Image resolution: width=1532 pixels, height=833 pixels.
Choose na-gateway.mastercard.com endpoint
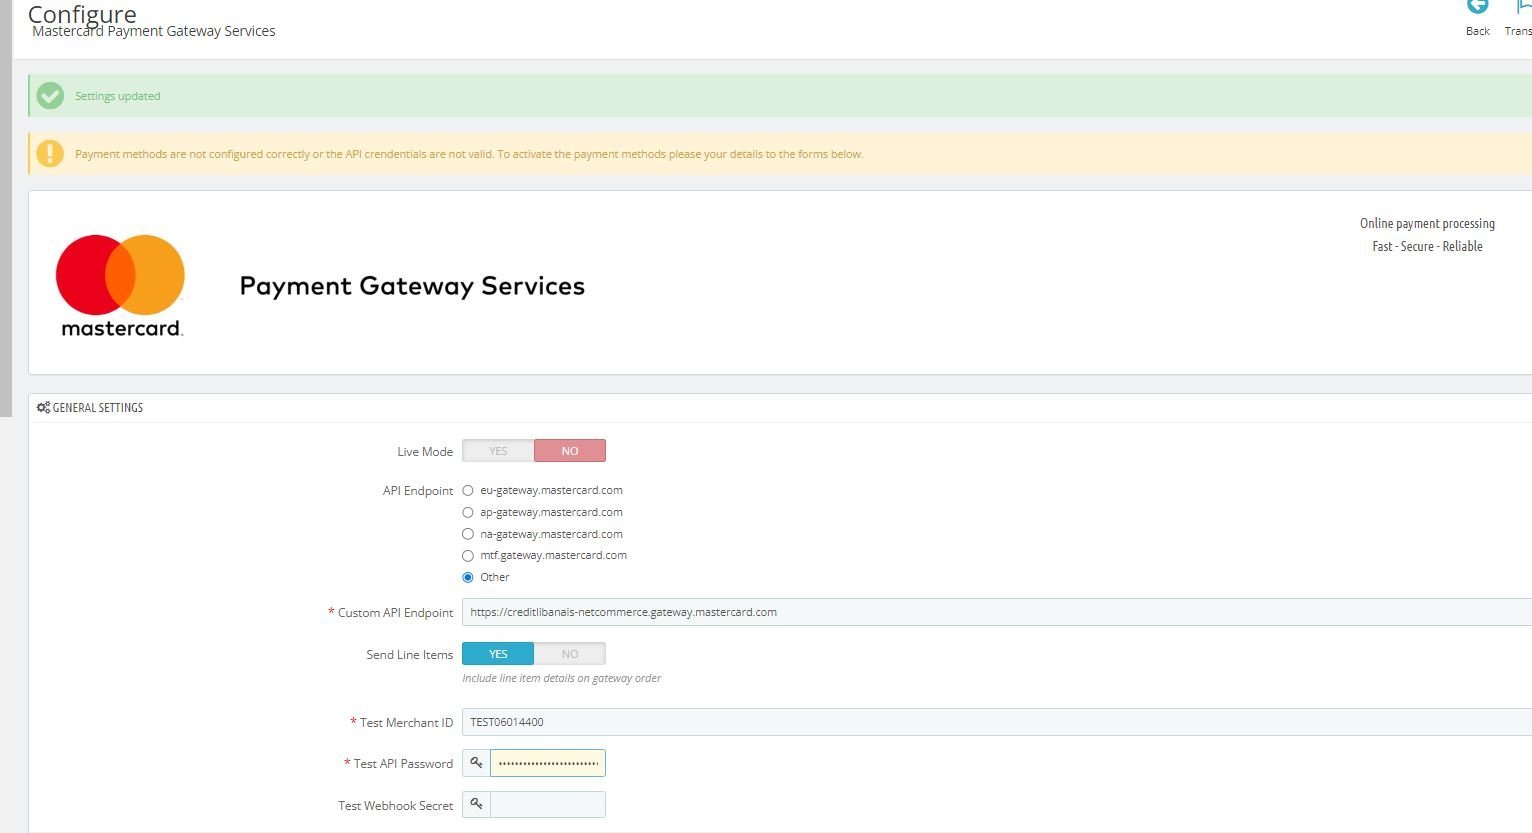coord(468,534)
